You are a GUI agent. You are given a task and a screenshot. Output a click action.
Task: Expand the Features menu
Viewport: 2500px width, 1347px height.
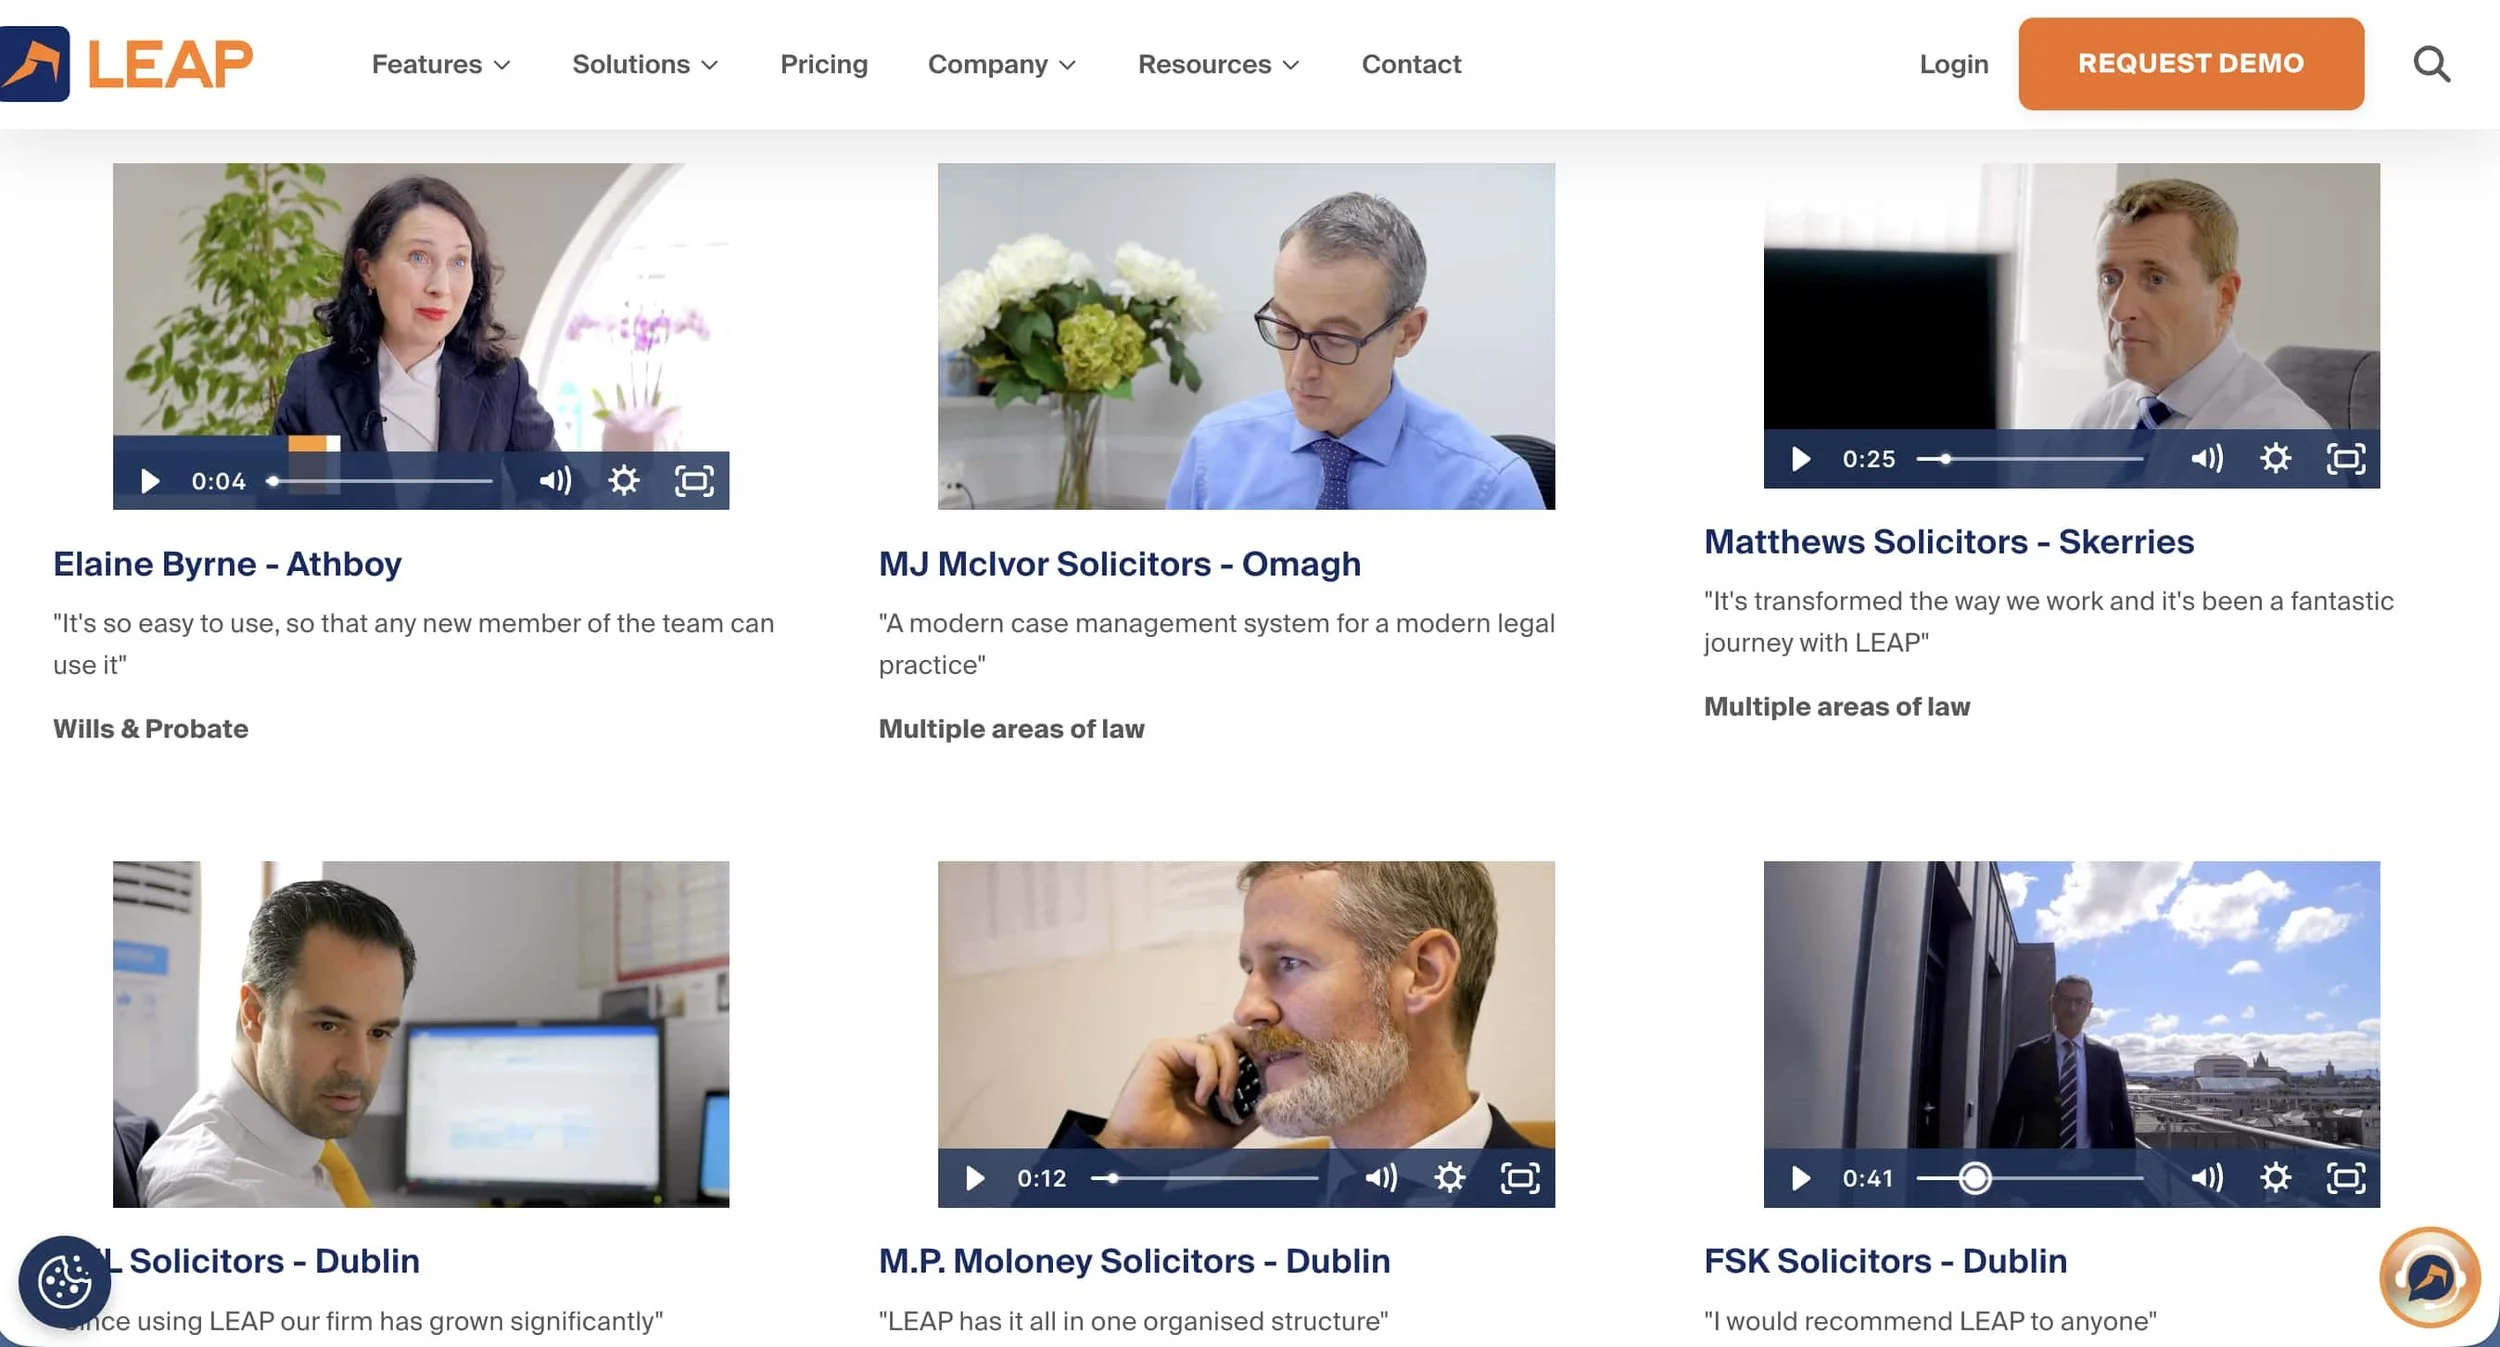(441, 64)
